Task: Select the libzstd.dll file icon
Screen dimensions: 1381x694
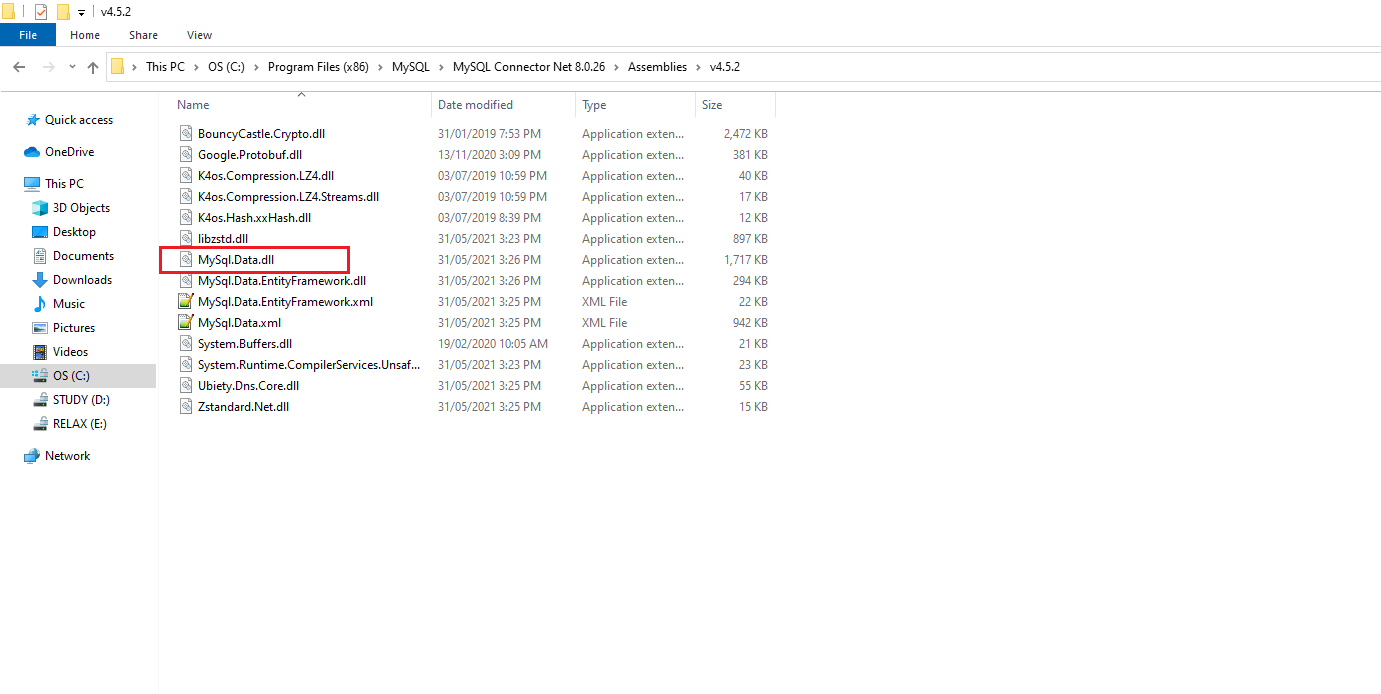Action: tap(185, 239)
